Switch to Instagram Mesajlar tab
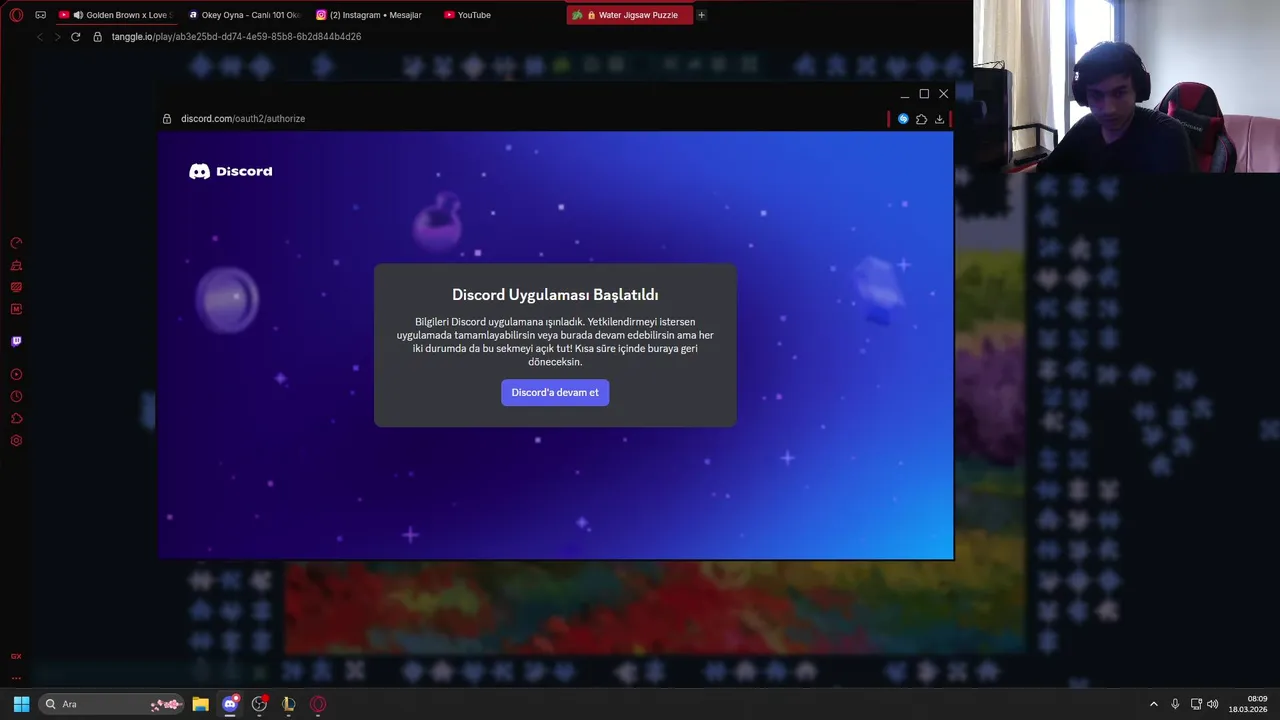The height and width of the screenshot is (720, 1280). tap(372, 15)
